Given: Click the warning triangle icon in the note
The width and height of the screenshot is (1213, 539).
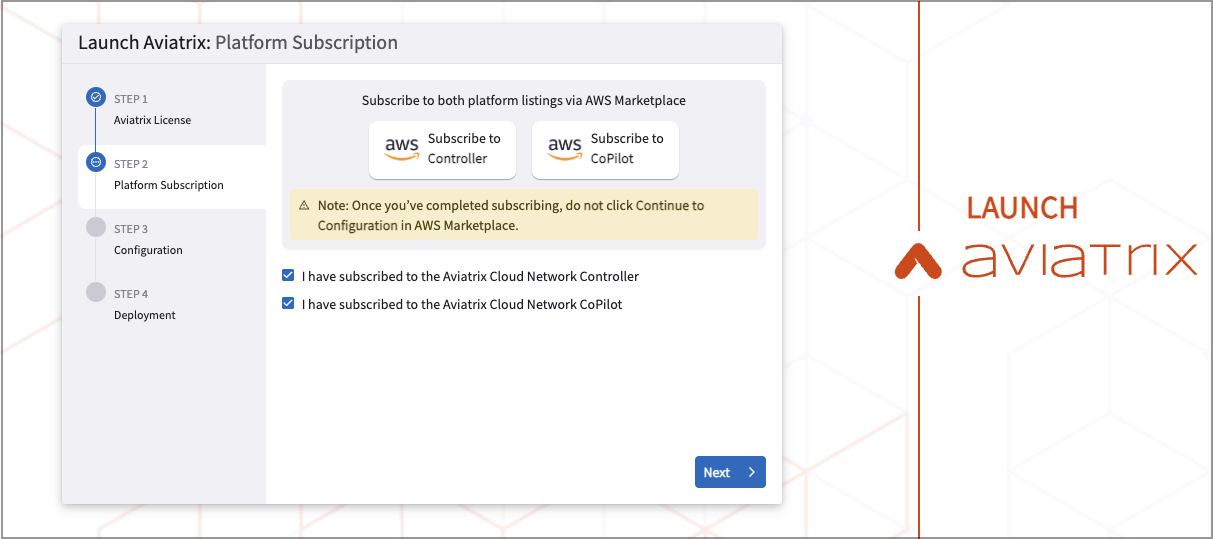Looking at the screenshot, I should (304, 206).
